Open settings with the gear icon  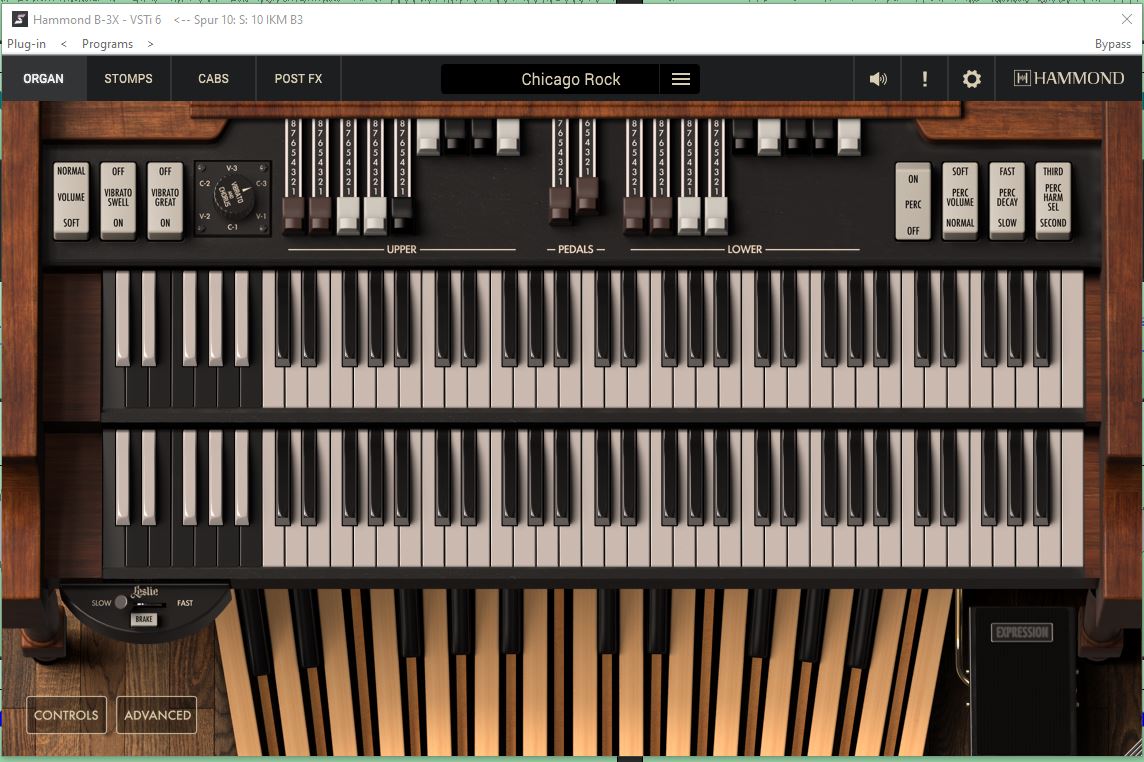click(x=971, y=79)
